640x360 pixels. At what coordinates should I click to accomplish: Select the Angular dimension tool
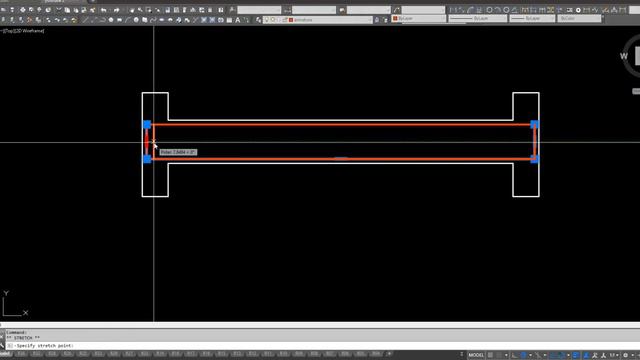pos(514,10)
